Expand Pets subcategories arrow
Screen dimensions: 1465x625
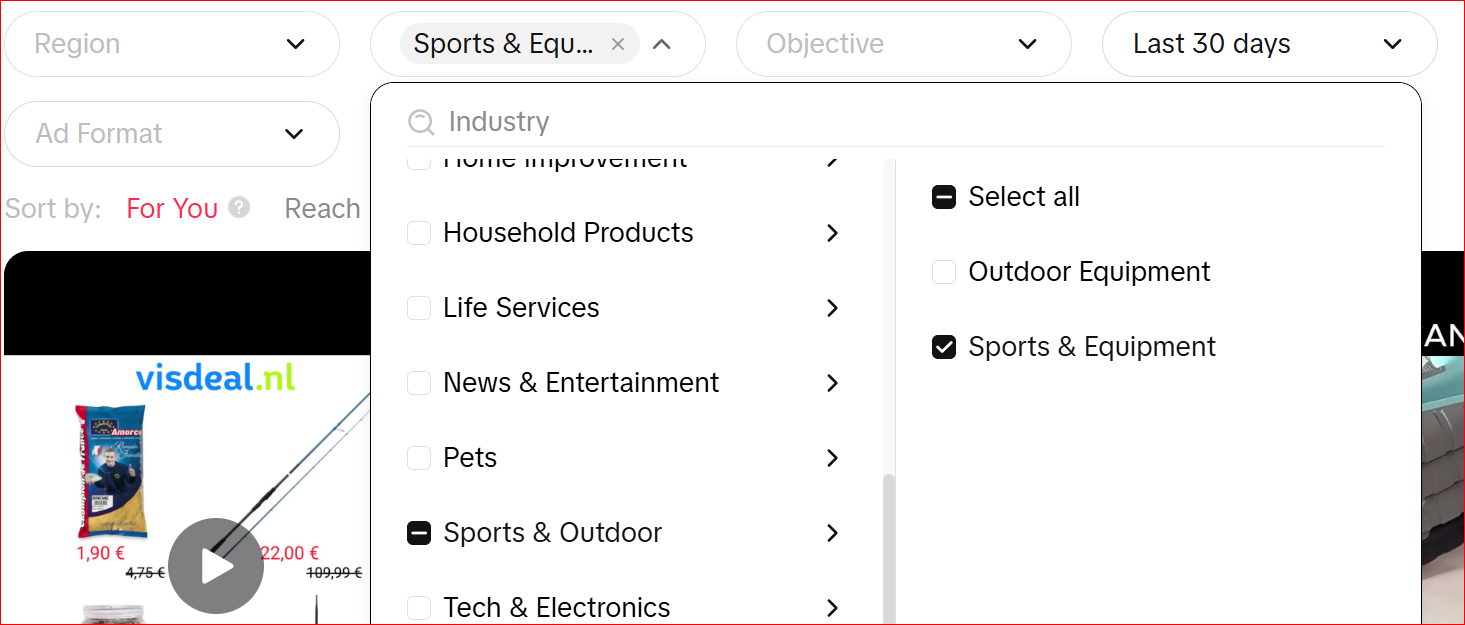click(x=832, y=458)
